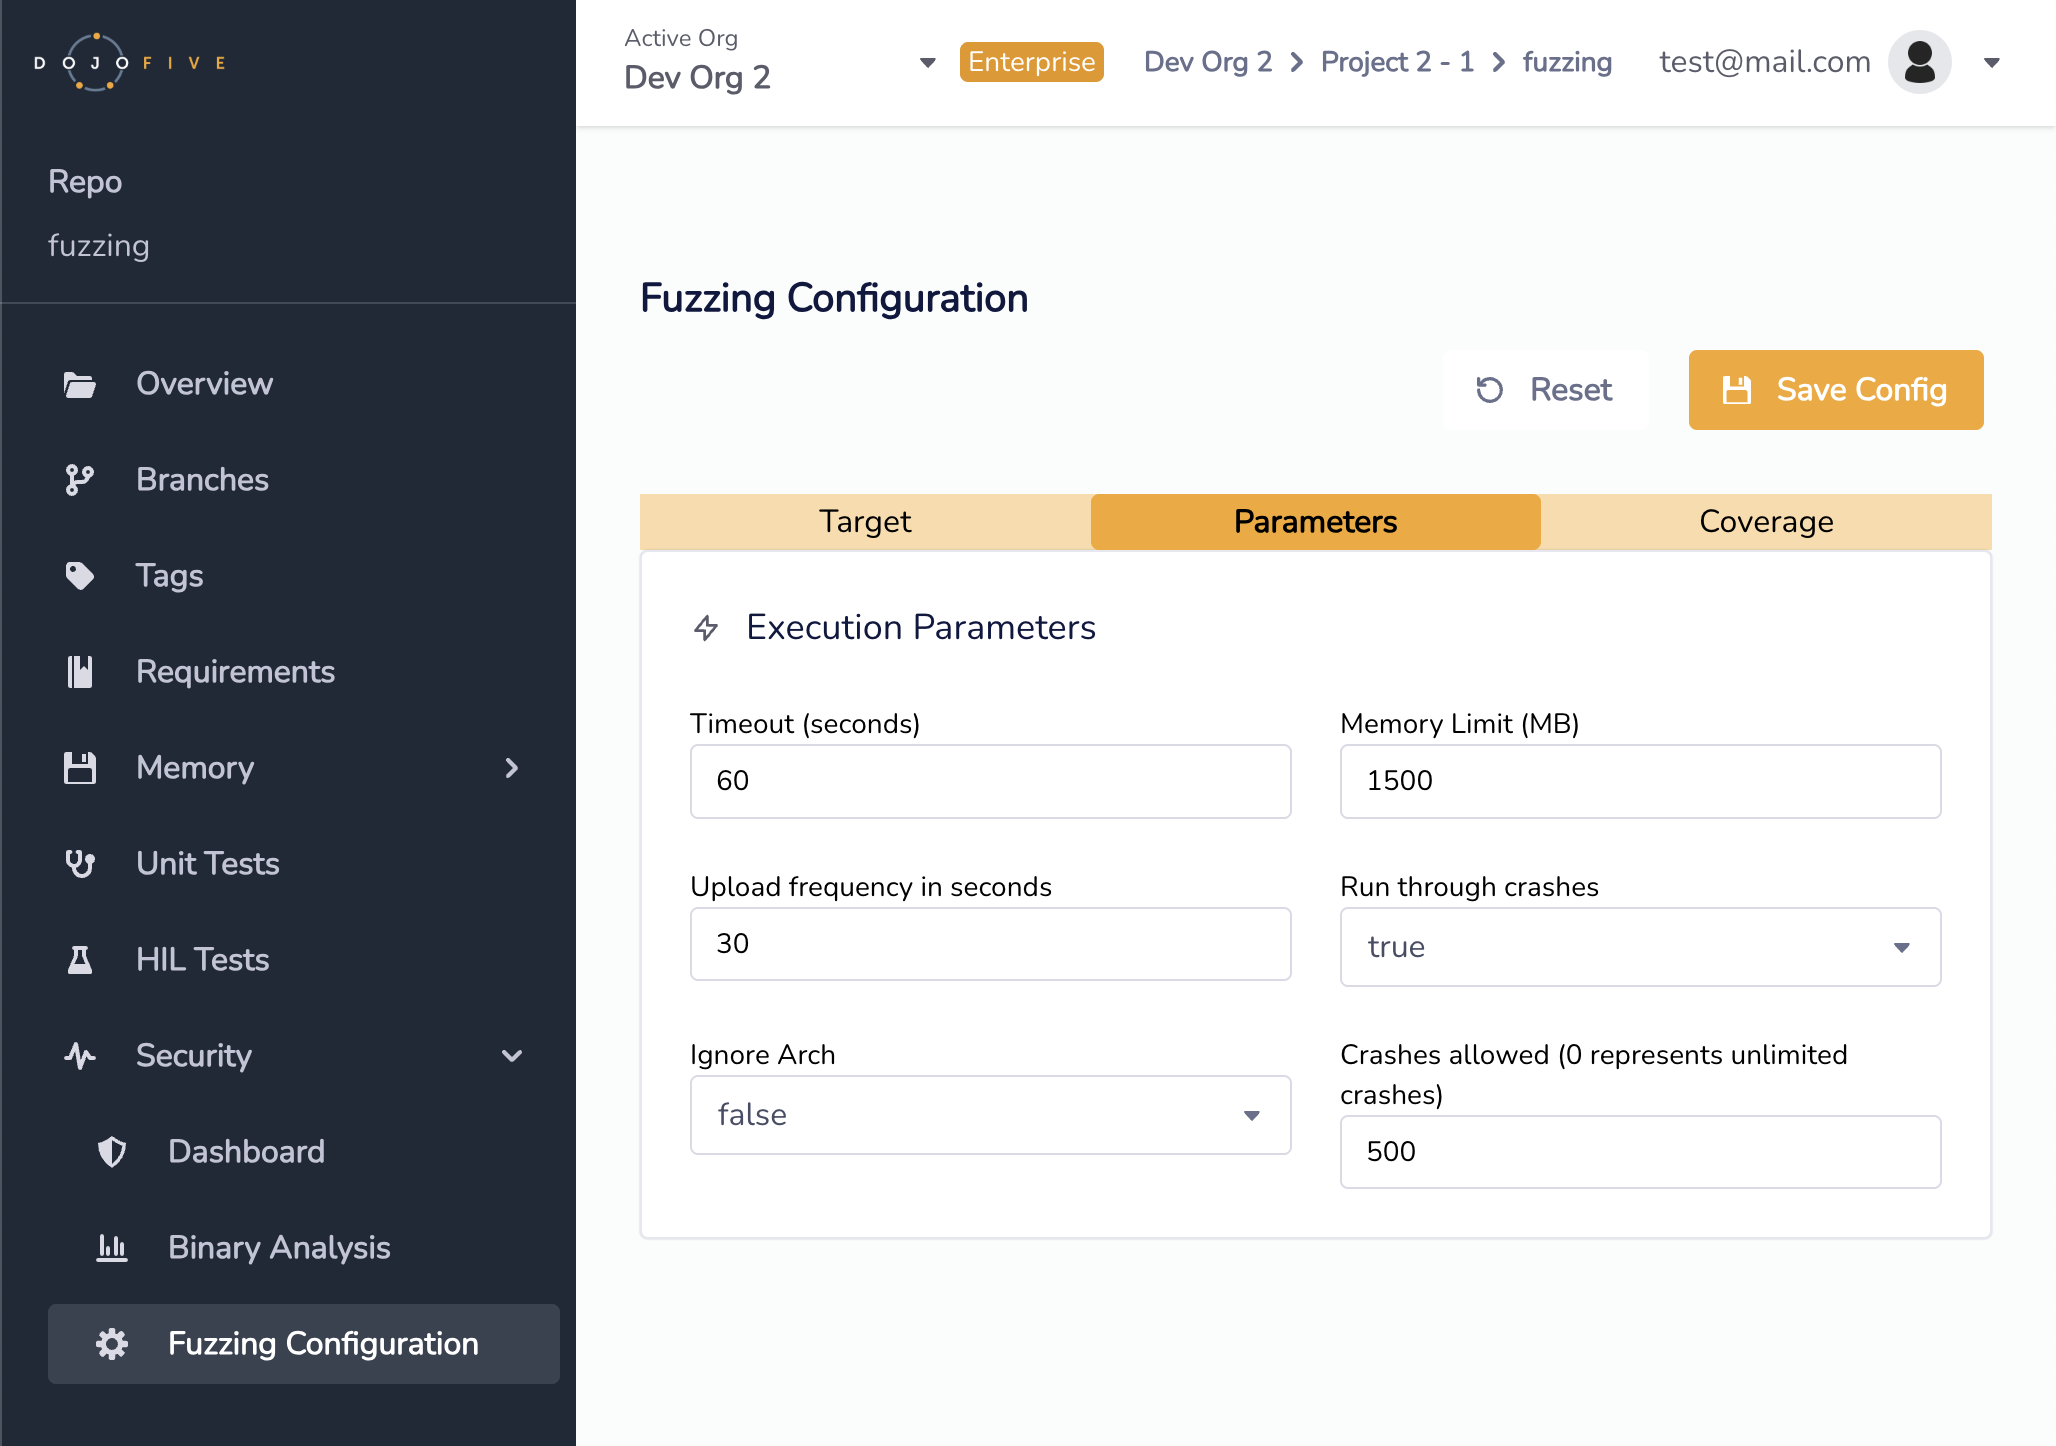
Task: Click the Binary Analysis chart icon
Action: point(111,1248)
